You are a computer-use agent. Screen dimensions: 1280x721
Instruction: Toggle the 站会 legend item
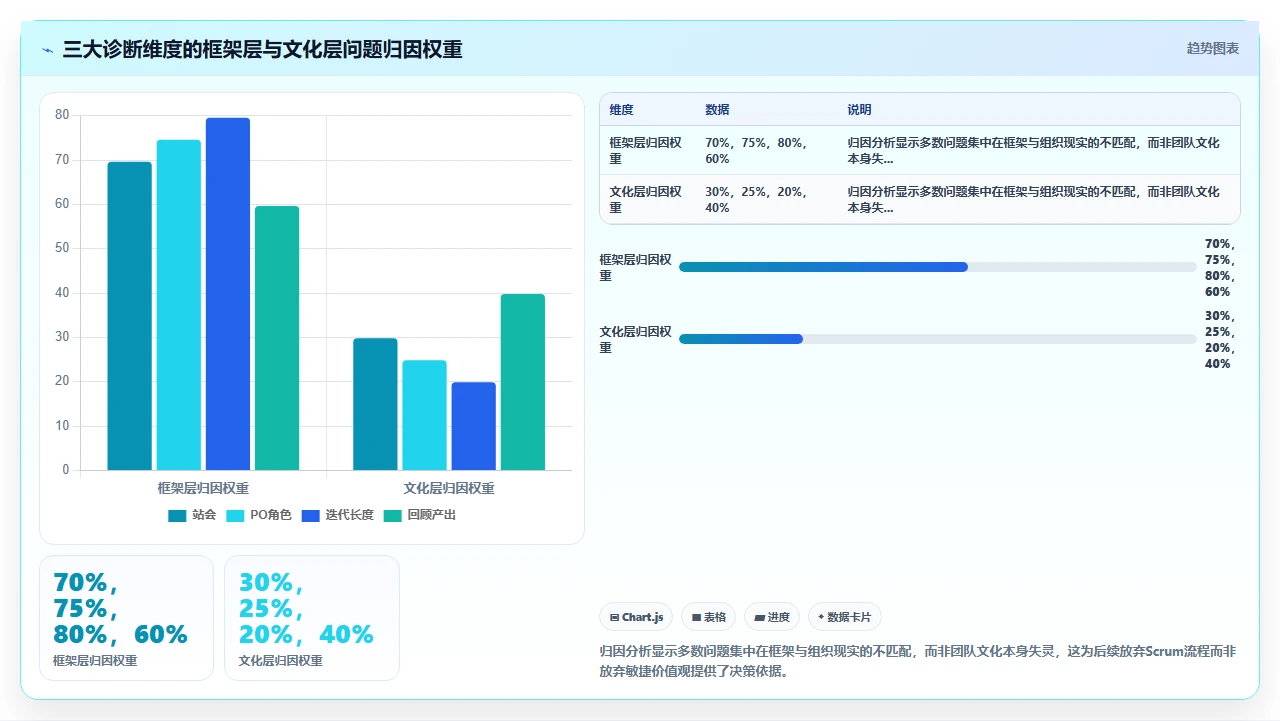tap(192, 515)
